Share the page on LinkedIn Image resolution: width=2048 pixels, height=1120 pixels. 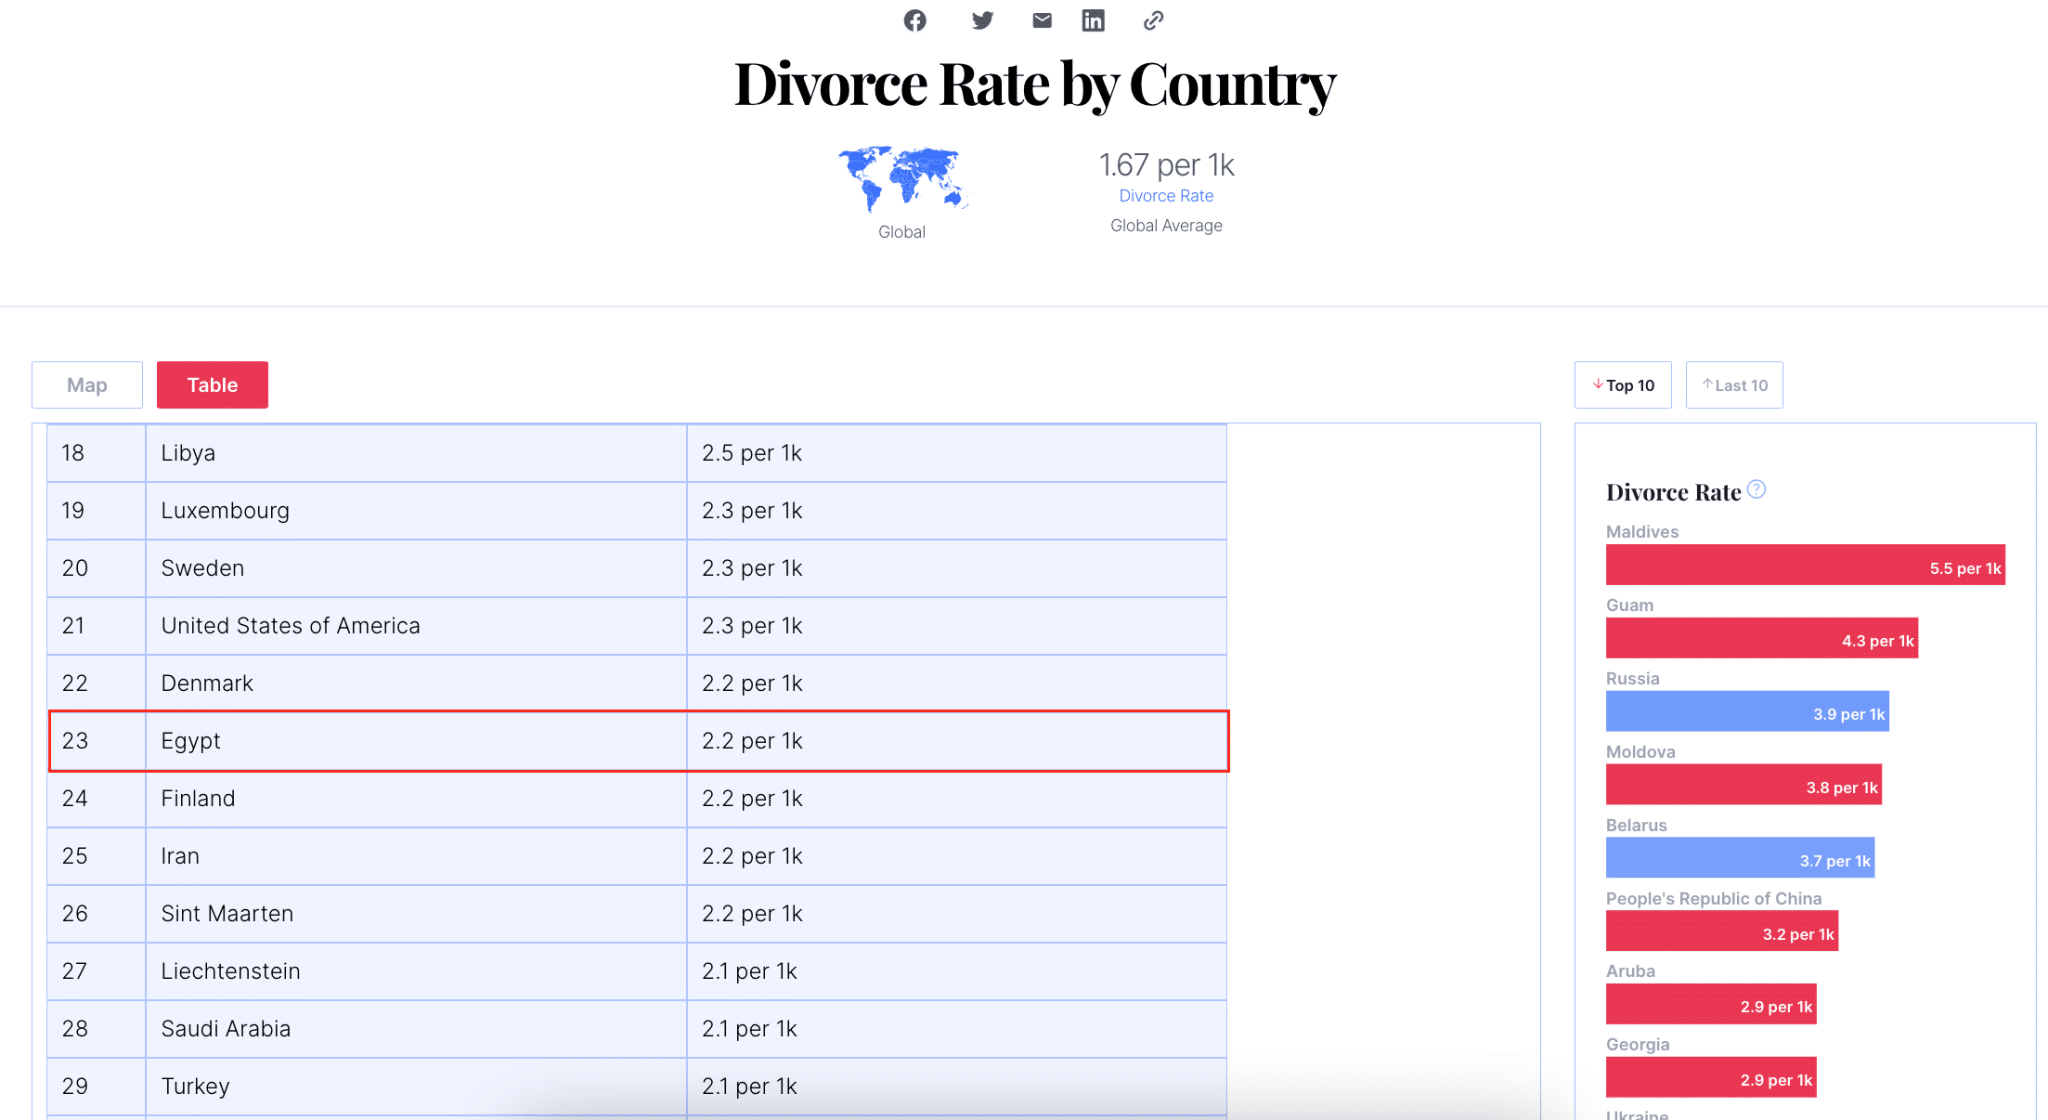tap(1093, 20)
